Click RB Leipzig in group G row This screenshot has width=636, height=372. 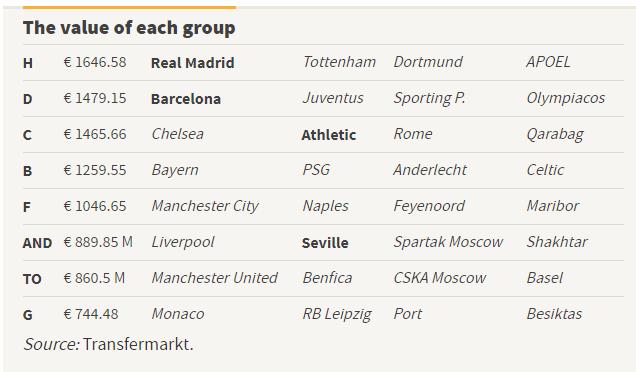coord(337,314)
